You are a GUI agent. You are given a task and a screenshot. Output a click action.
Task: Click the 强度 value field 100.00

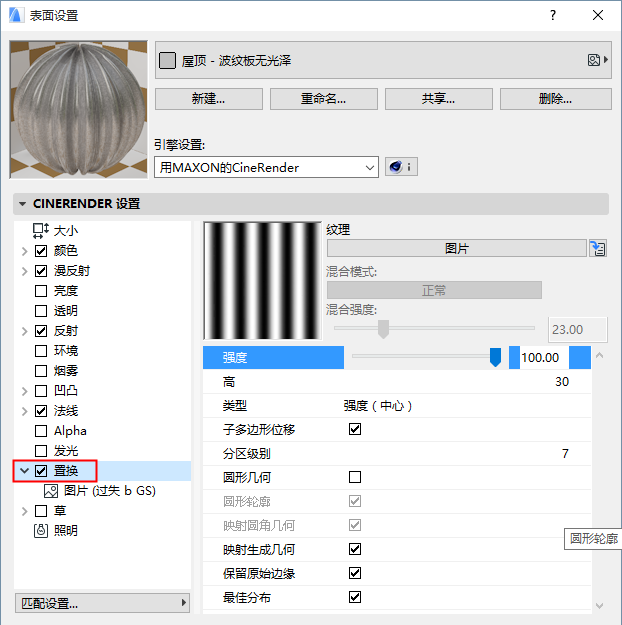544,357
